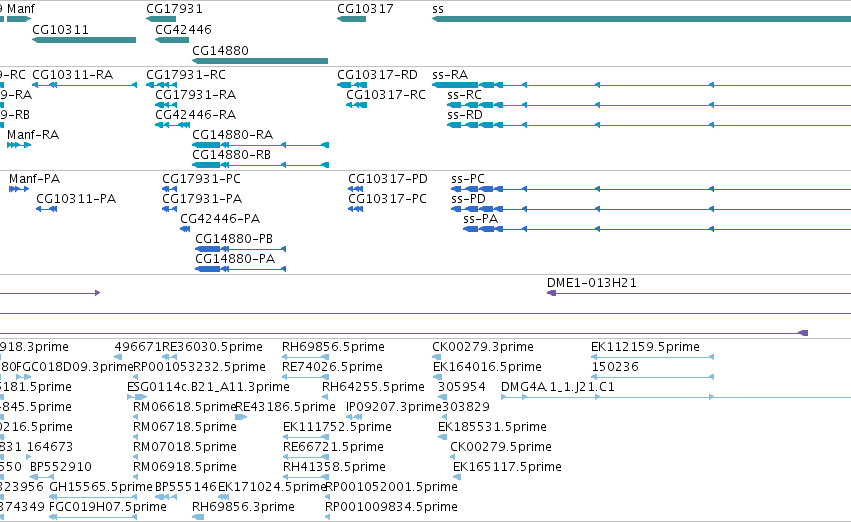Click the CG10317 gene feature
This screenshot has width=851, height=522.
click(351, 19)
